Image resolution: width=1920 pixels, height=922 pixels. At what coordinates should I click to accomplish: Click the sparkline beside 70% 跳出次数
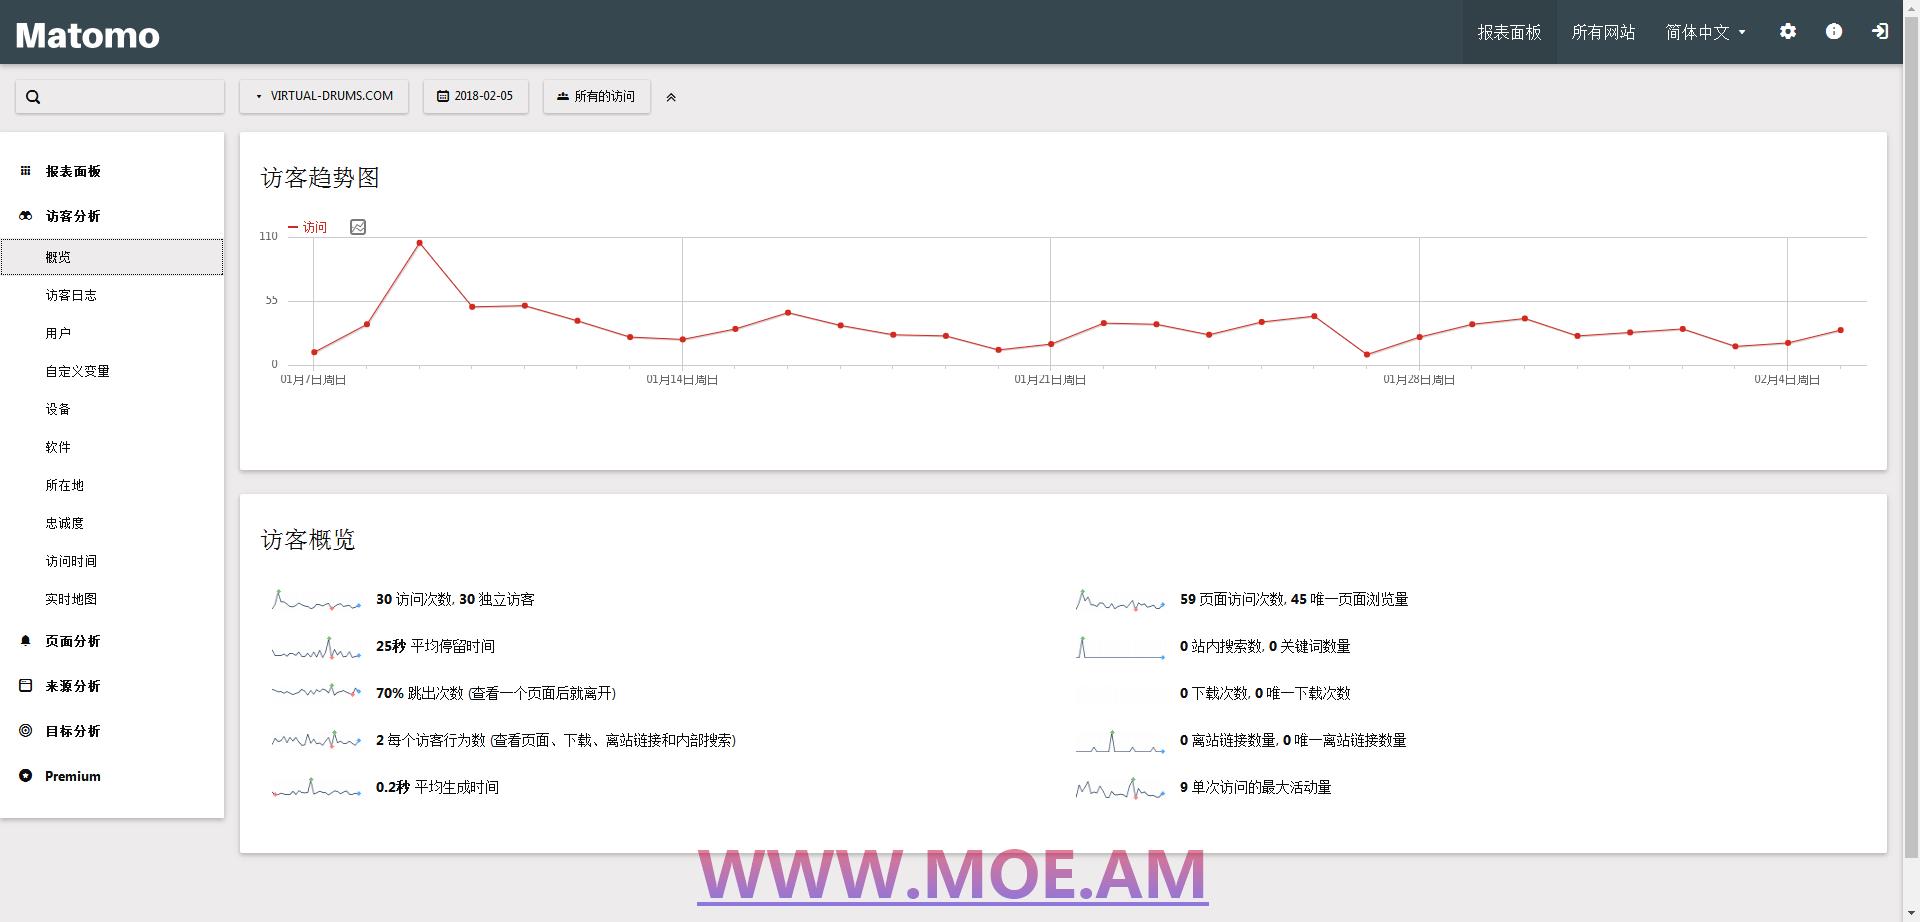tap(316, 693)
